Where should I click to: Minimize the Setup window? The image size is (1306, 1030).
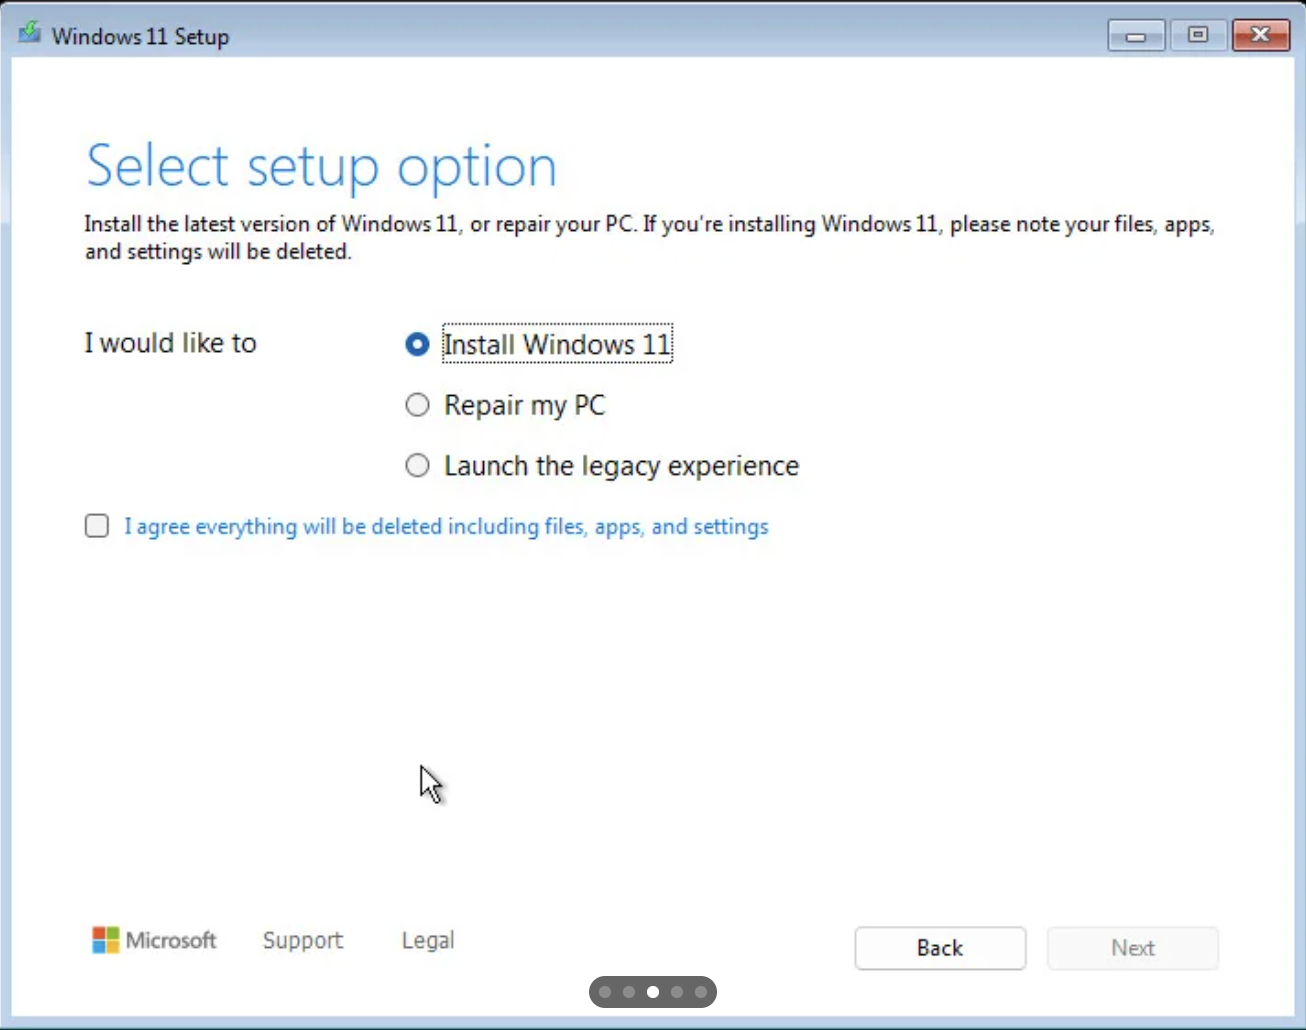tap(1136, 35)
